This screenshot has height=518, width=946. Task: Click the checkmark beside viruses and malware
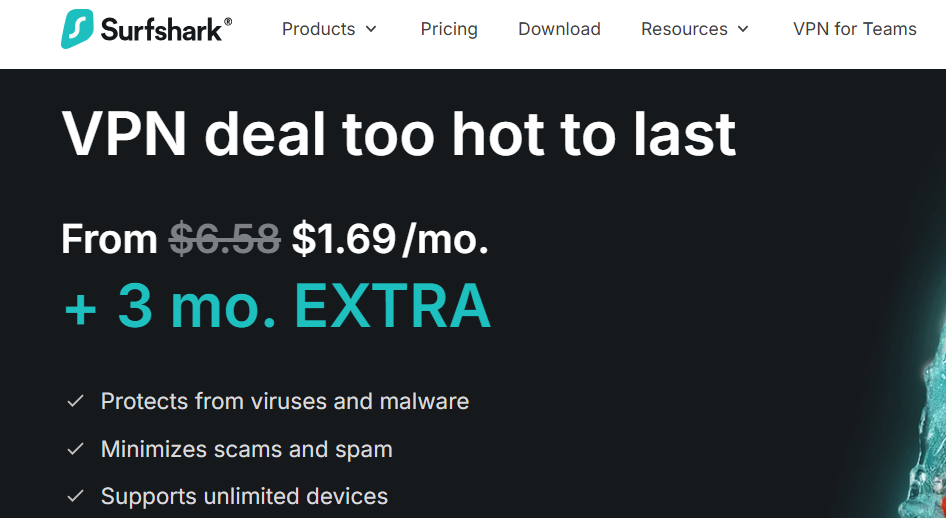(x=75, y=402)
